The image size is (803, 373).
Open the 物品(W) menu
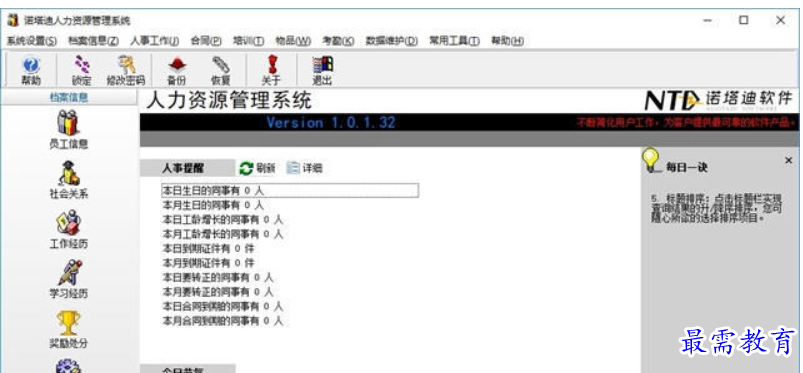click(x=293, y=40)
